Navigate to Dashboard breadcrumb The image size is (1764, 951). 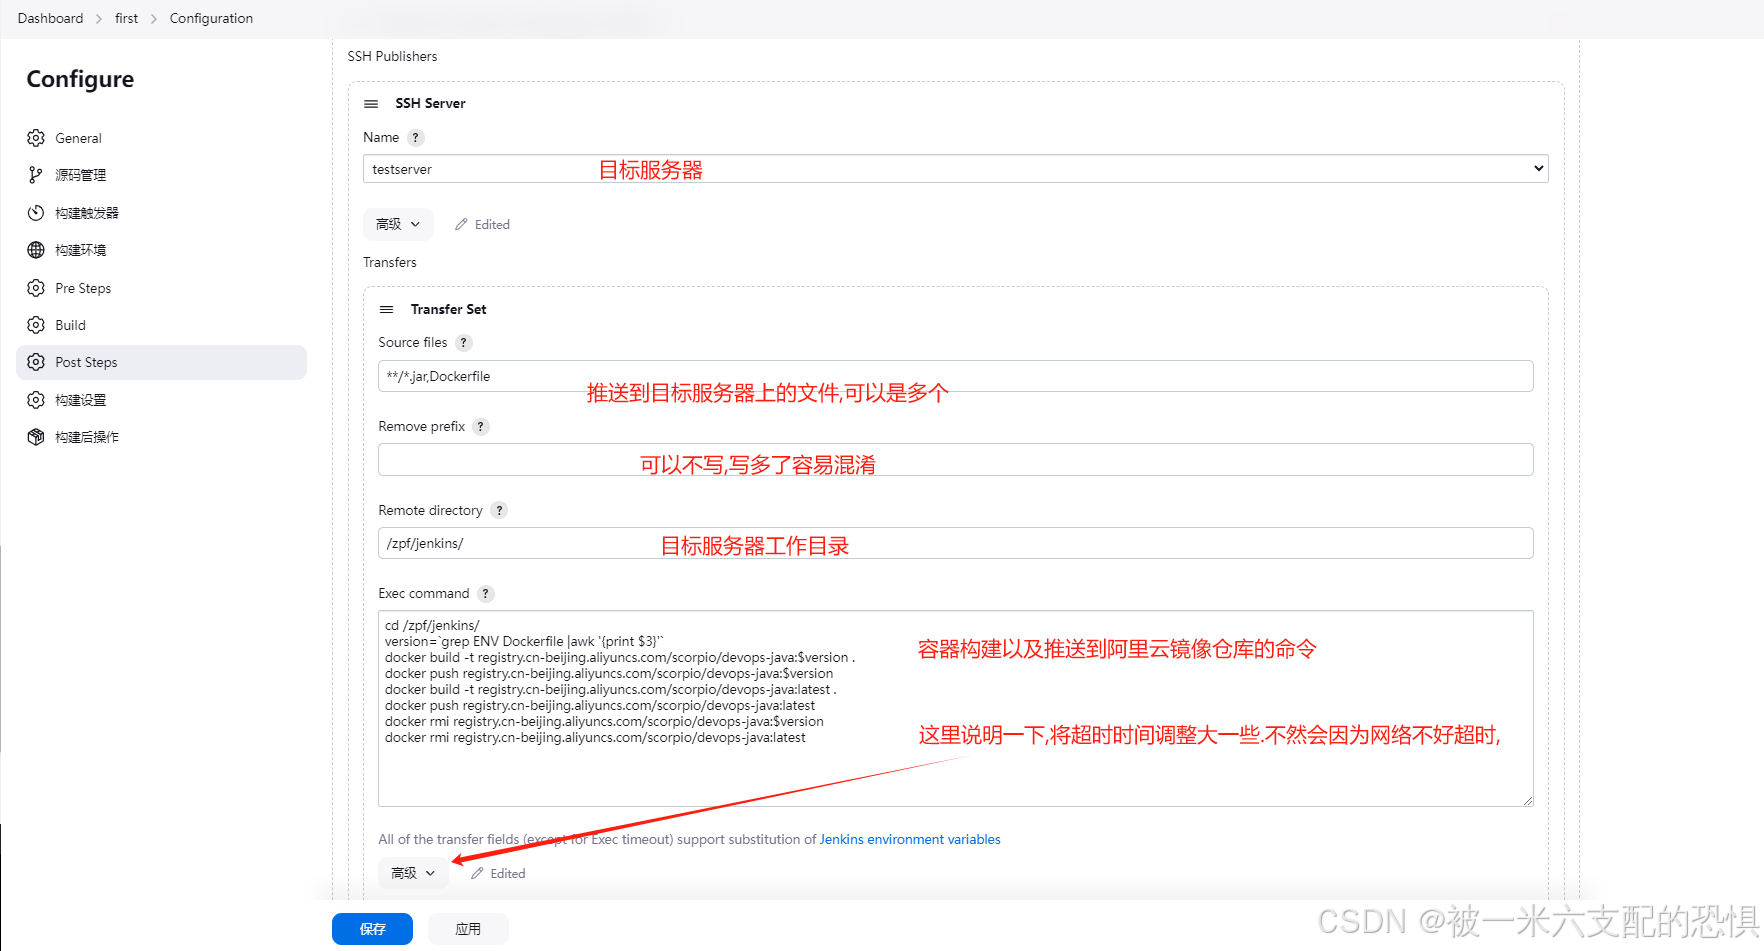tap(50, 19)
